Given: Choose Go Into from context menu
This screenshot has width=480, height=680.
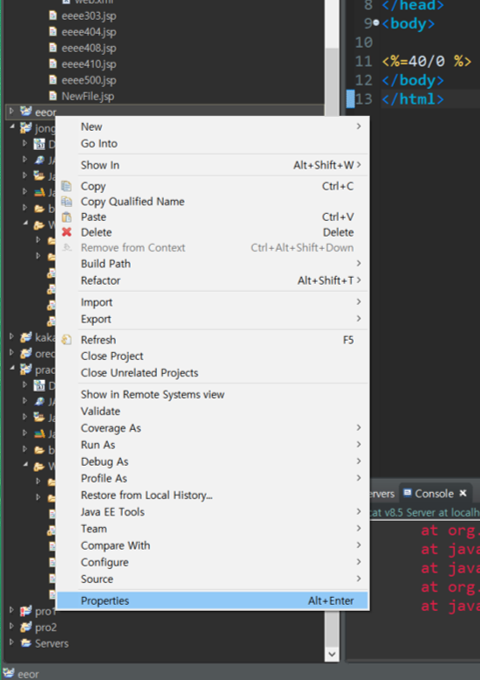Looking at the screenshot, I should tap(212, 144).
